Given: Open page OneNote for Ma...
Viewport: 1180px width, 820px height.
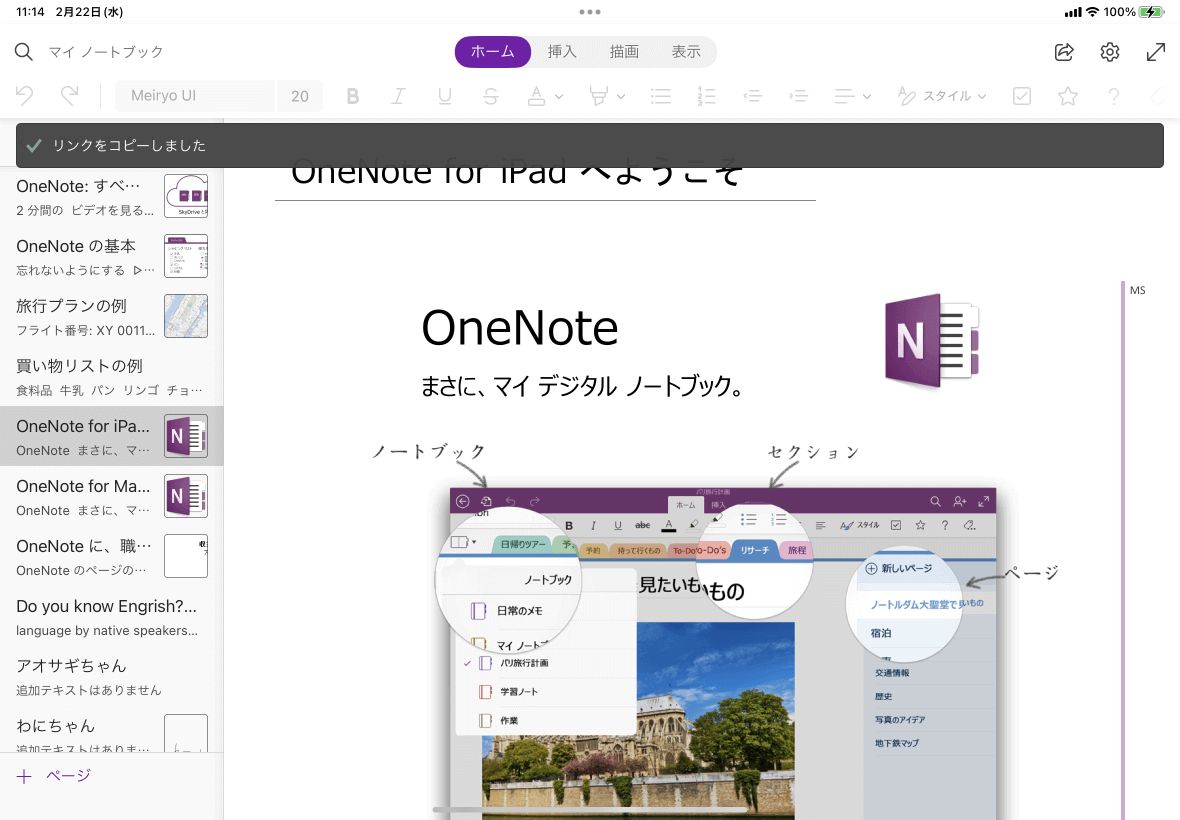Looking at the screenshot, I should tap(111, 497).
